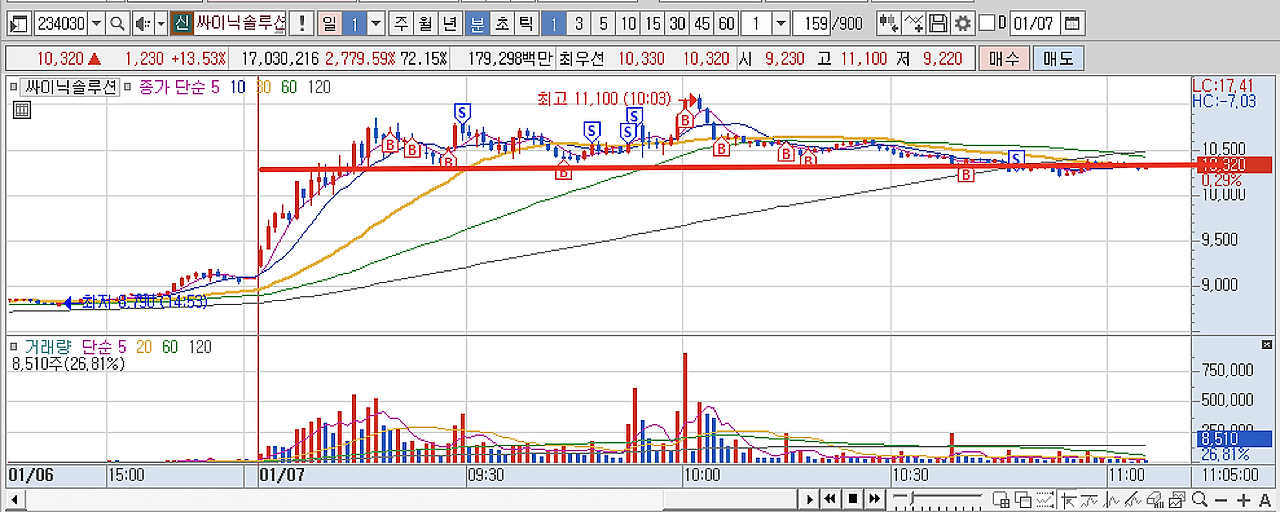This screenshot has height=512, width=1280.
Task: Expand the interval dropdown before 159/900
Action: (x=781, y=23)
